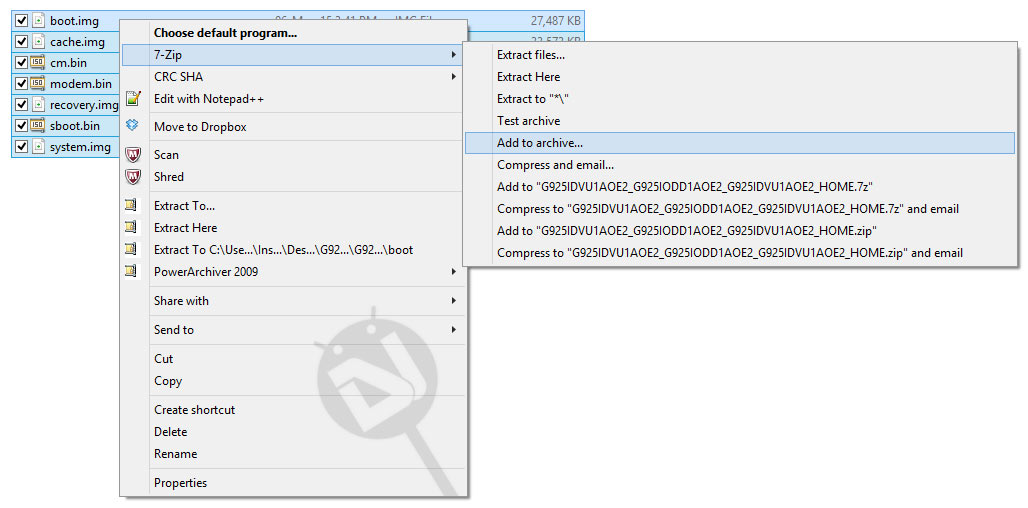Select Choose default program...
Image resolution: width=1028 pixels, height=508 pixels.
(226, 33)
